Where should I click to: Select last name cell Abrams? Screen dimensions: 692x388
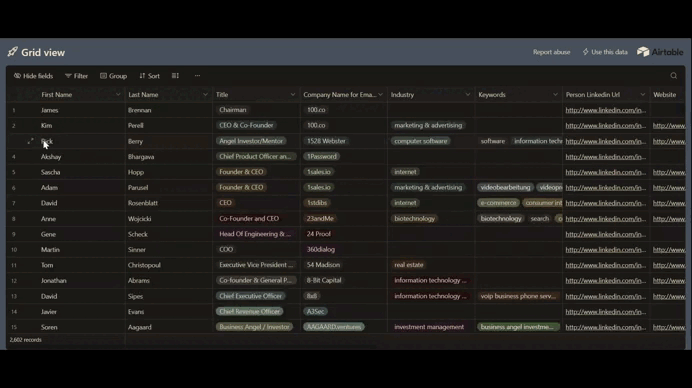click(139, 281)
